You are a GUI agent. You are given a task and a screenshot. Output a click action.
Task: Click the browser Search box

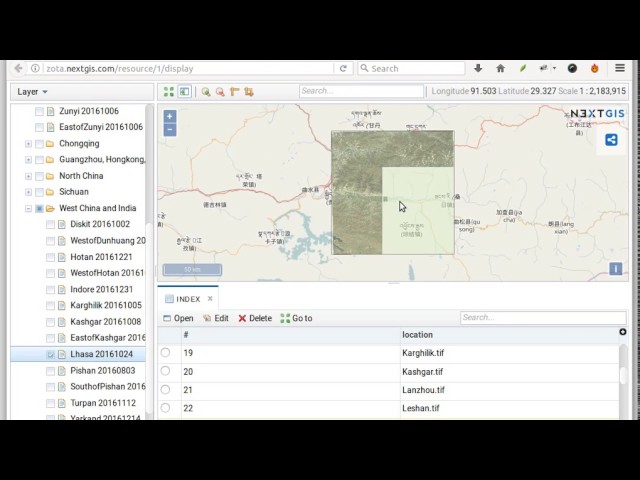tap(411, 68)
